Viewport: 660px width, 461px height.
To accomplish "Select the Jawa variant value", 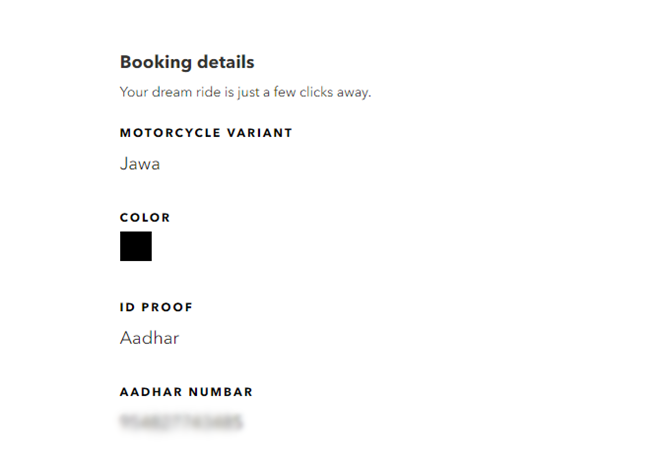I will coord(140,164).
